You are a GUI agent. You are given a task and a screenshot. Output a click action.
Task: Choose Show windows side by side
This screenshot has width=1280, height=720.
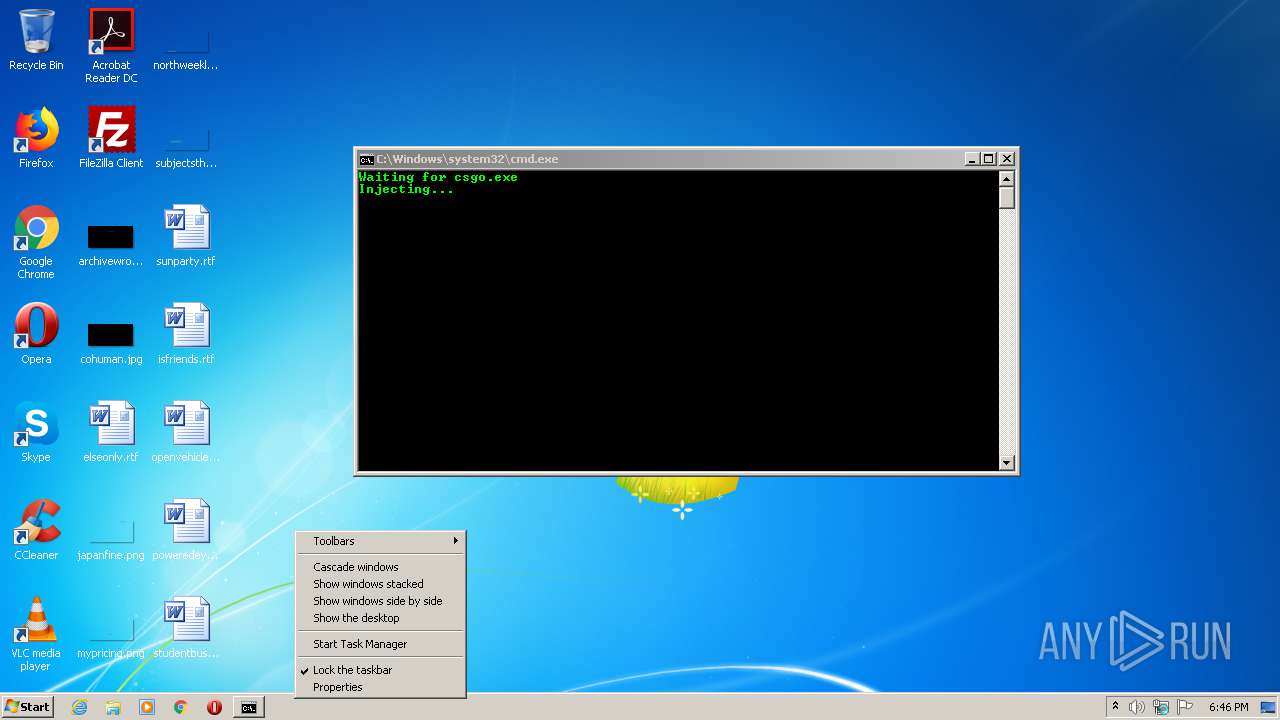[381, 601]
